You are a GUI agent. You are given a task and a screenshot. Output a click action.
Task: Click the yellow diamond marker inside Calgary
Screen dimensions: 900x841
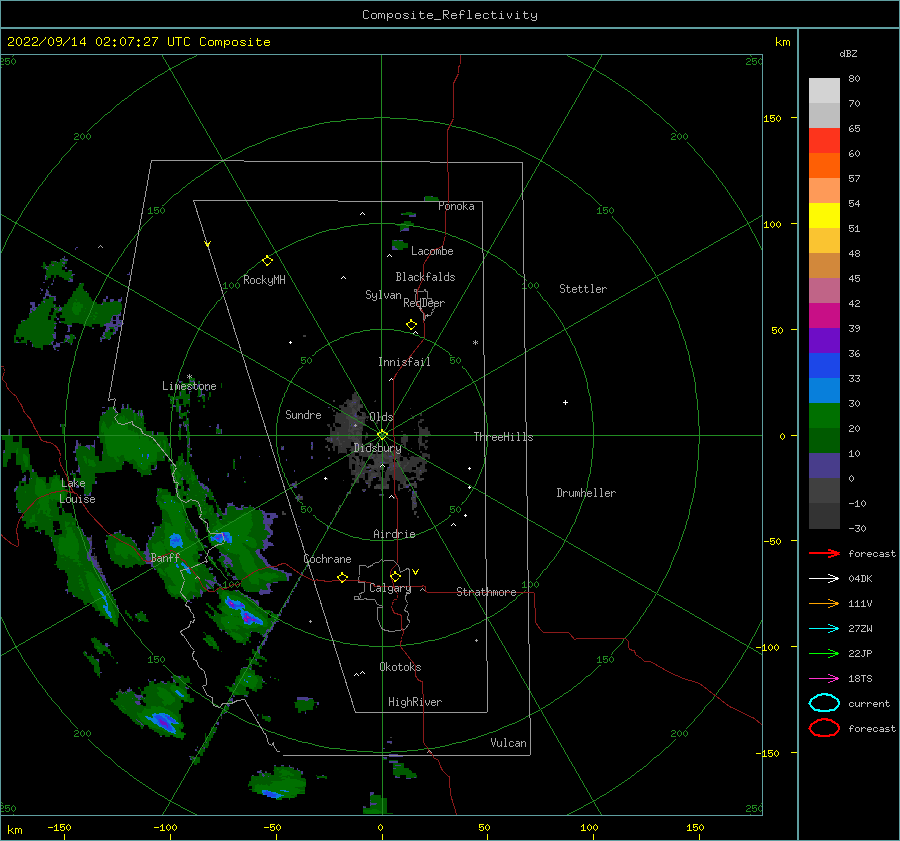click(395, 576)
